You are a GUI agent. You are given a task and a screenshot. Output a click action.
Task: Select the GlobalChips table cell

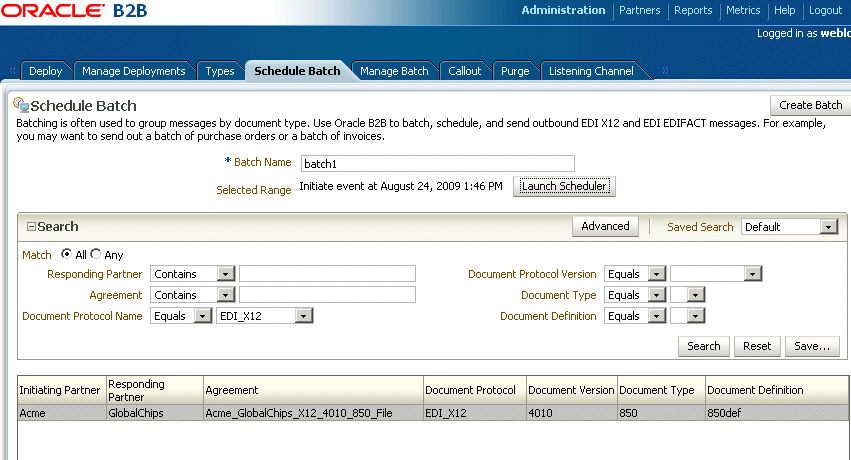click(155, 413)
